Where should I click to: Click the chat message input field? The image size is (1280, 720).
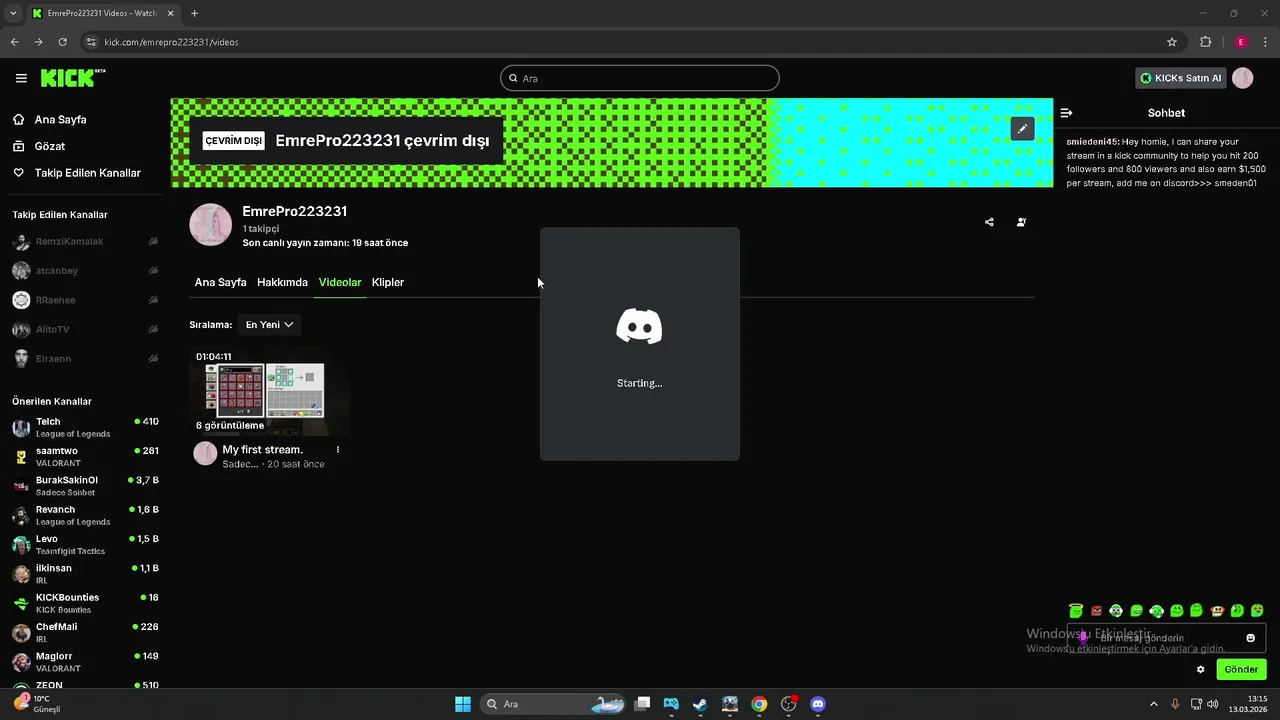1167,638
